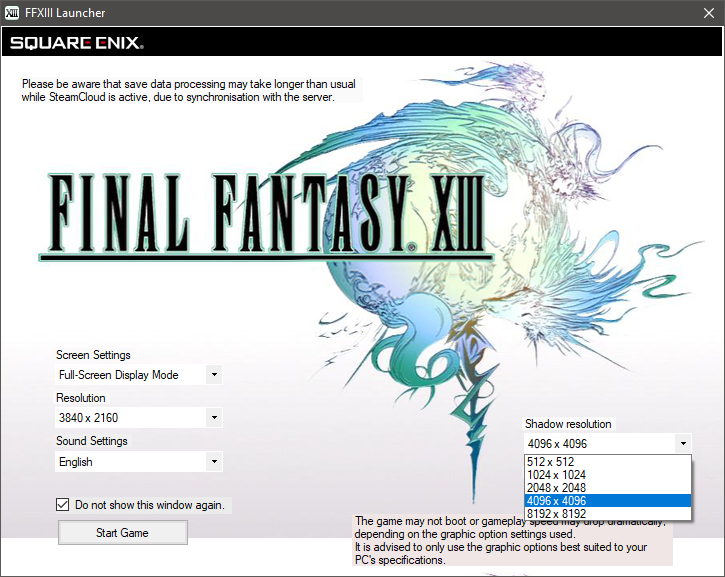Select 1024 x 1024 shadow resolution
Image resolution: width=725 pixels, height=577 pixels.
tap(608, 474)
